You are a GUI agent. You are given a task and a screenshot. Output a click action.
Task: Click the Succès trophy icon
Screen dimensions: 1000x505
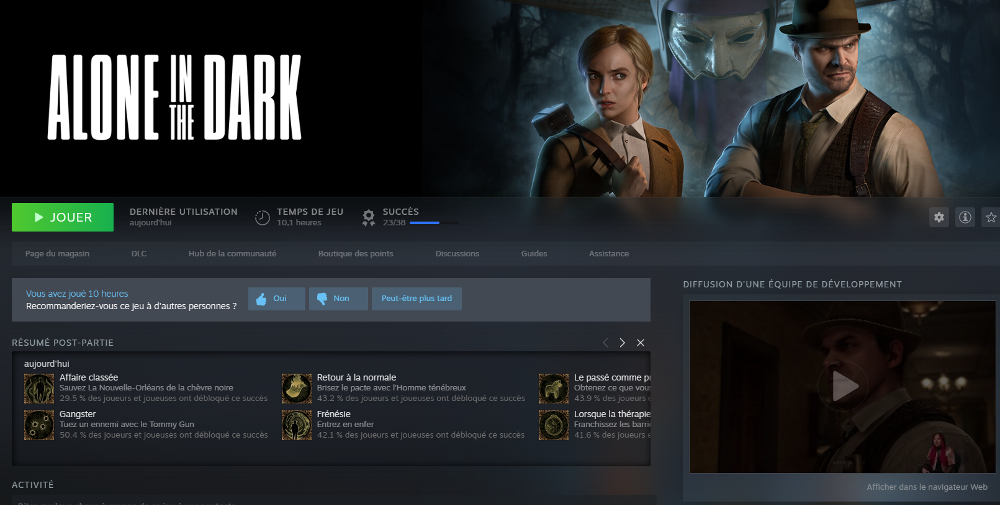(x=368, y=217)
